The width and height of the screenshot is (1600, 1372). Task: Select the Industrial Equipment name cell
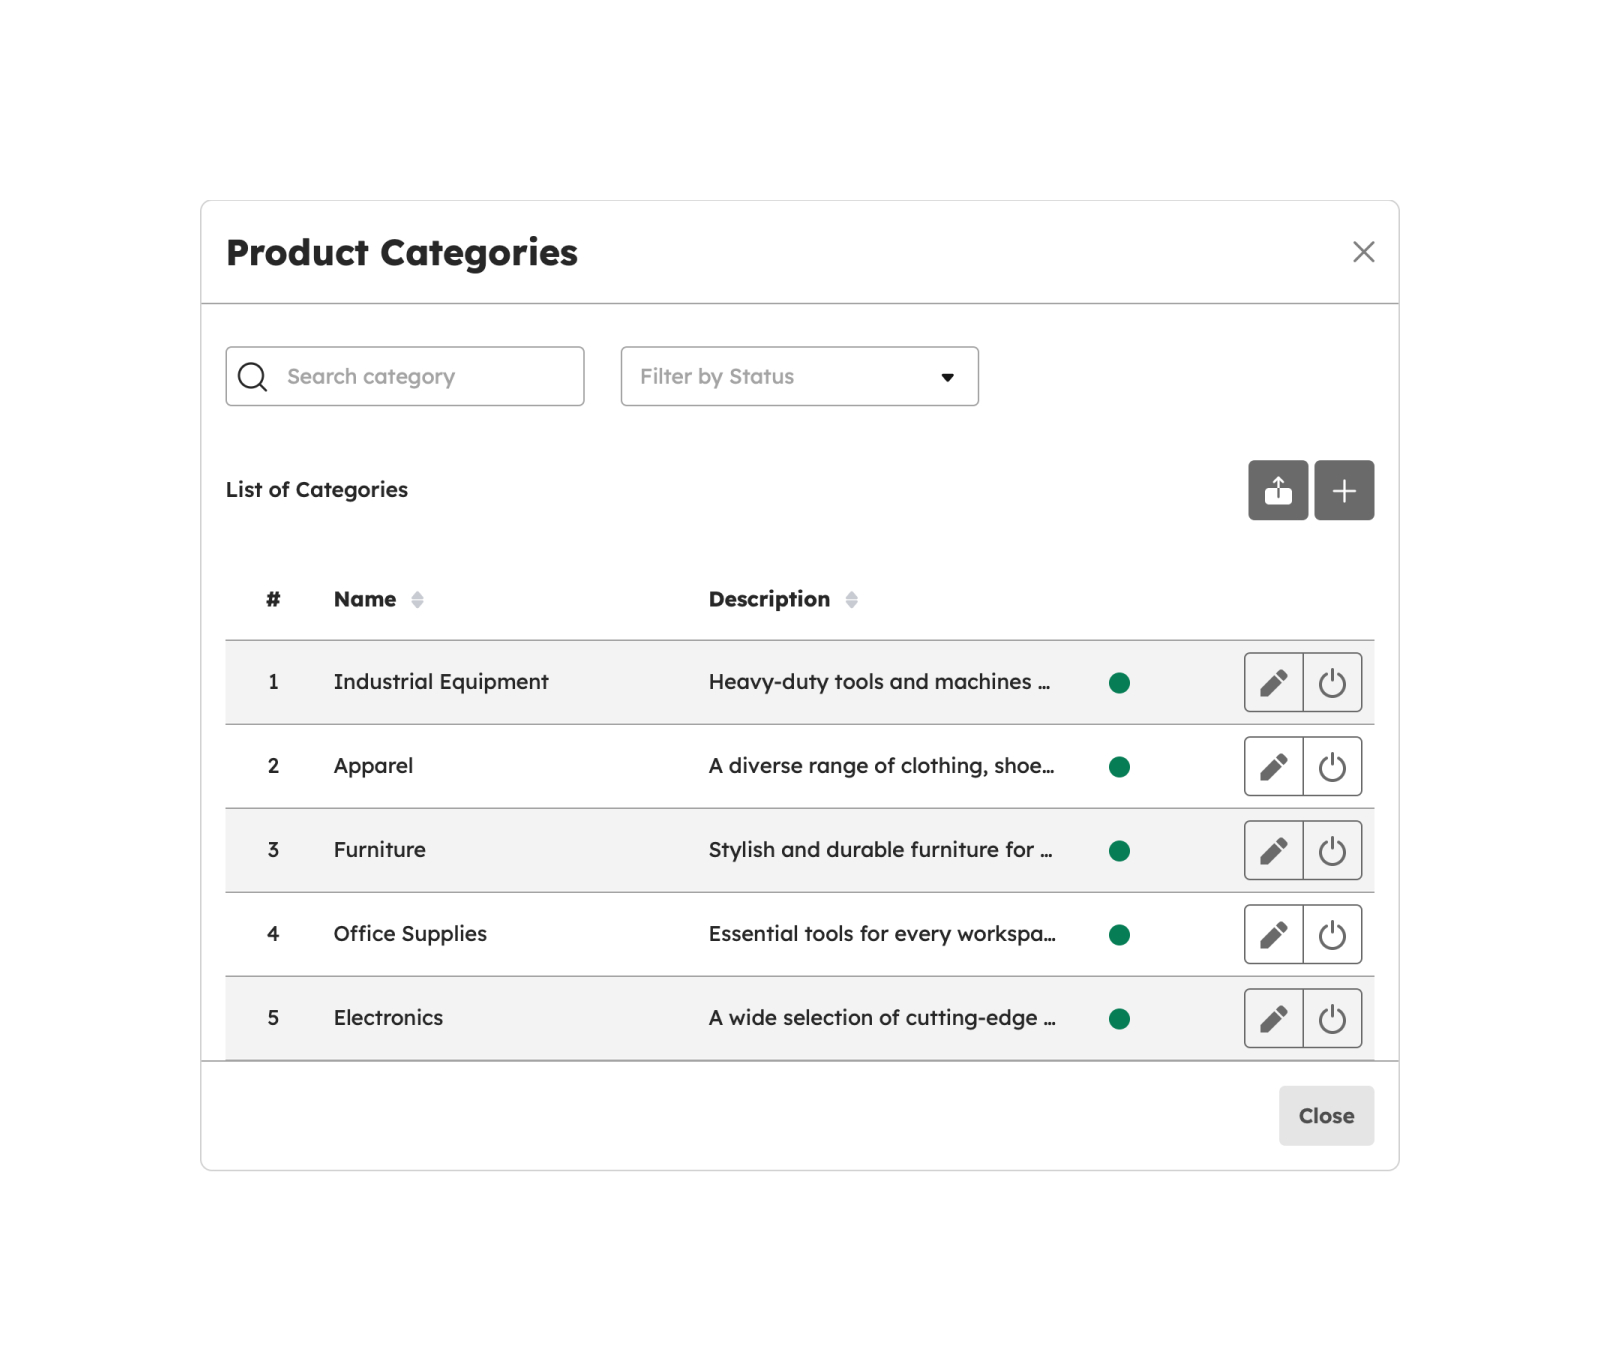point(441,682)
